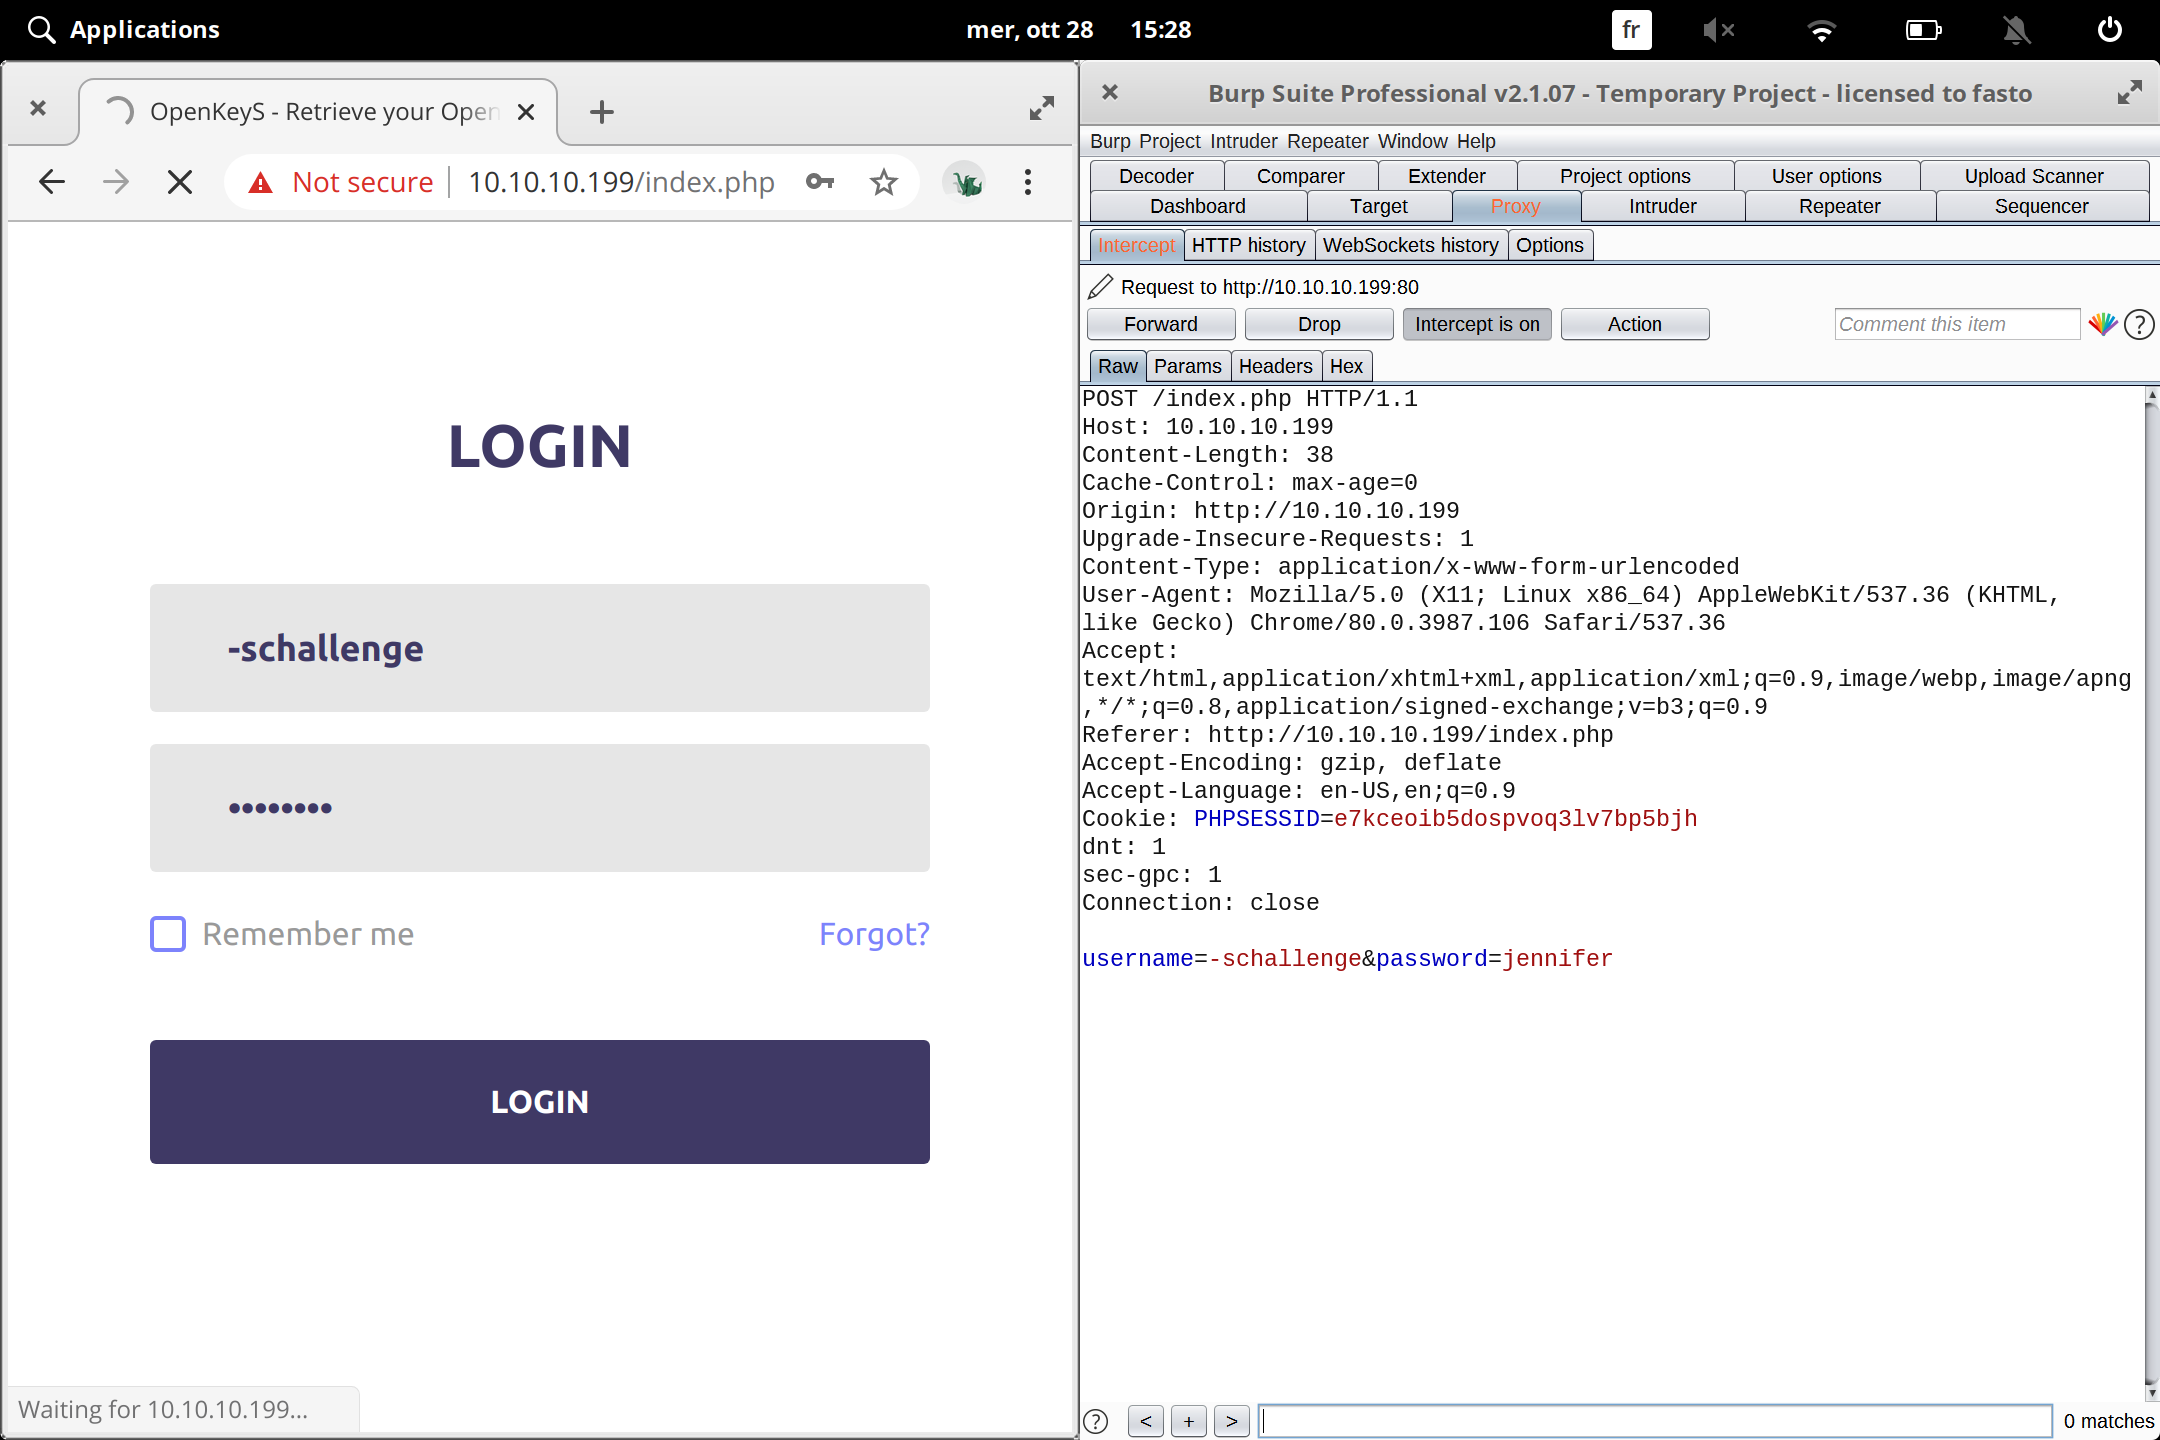Bookmark this page with the star icon

884,182
